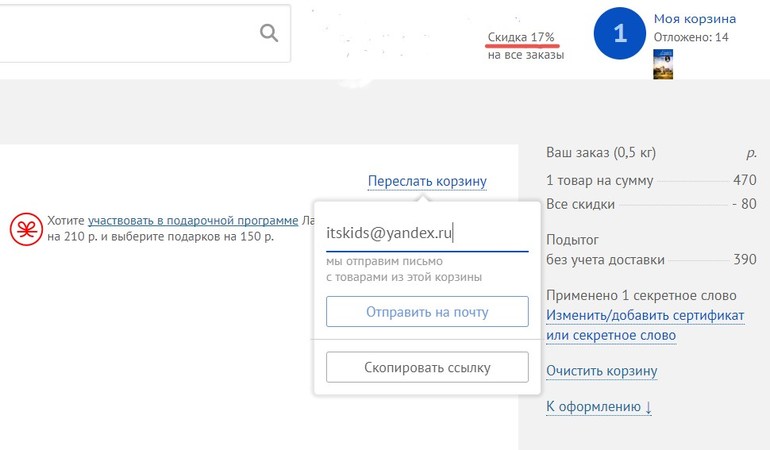Jump down via К оформлению link
Screen dimensions: 770x450
(598, 406)
